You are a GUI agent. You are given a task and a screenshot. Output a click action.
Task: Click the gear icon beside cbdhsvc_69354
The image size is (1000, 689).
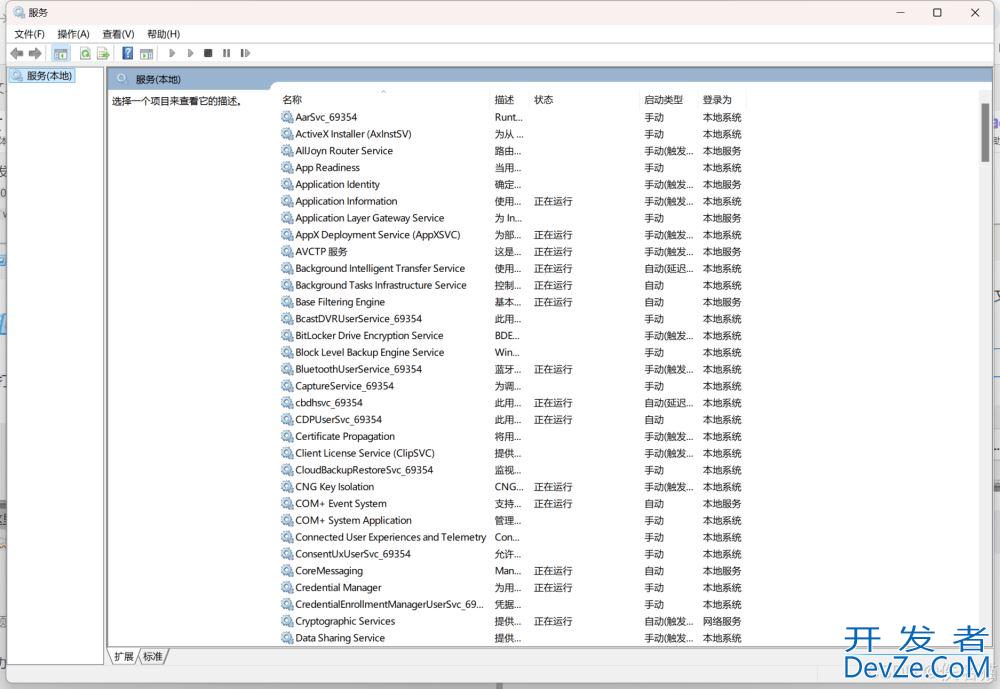point(287,403)
